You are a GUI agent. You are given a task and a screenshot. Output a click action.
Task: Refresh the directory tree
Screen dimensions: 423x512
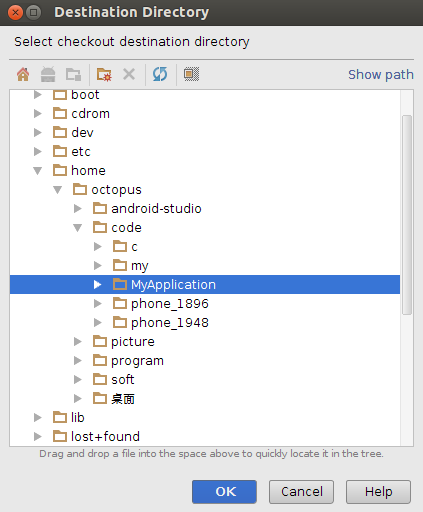click(x=160, y=74)
